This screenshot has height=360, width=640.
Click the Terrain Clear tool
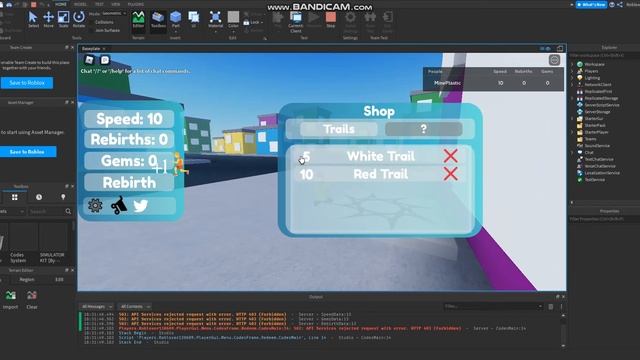(32, 299)
